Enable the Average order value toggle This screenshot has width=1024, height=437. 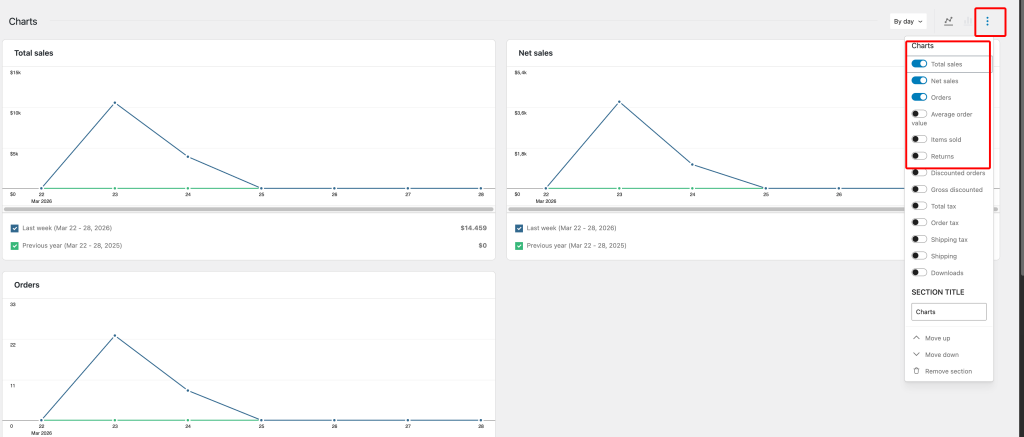919,114
